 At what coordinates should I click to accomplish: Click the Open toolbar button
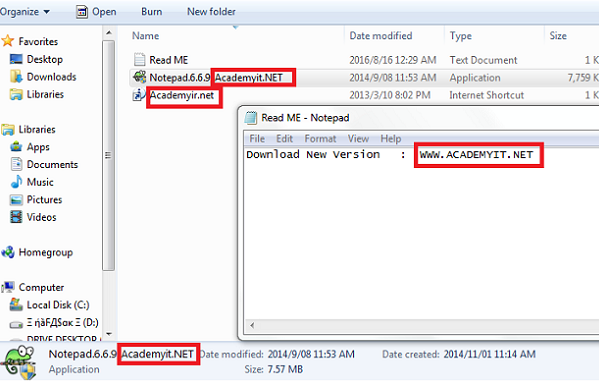click(96, 12)
